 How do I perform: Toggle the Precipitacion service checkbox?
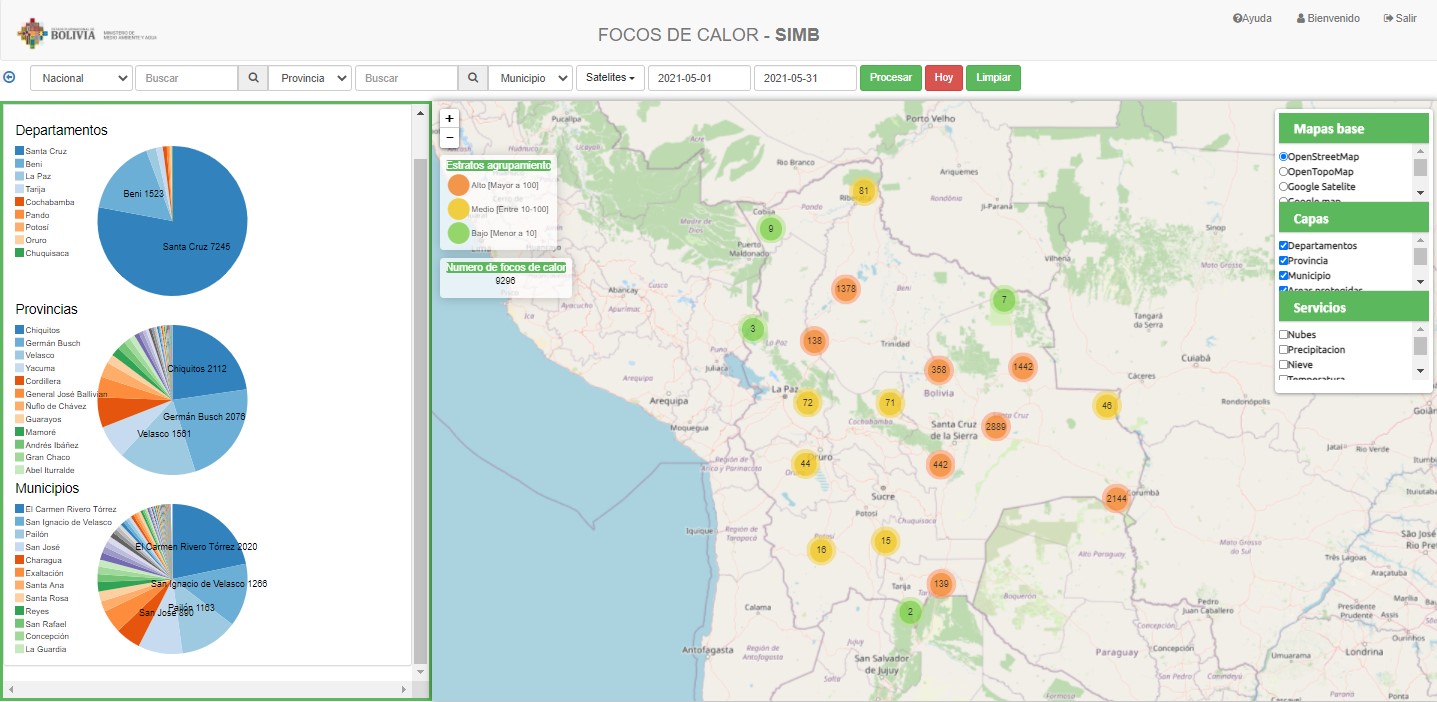pos(1284,350)
